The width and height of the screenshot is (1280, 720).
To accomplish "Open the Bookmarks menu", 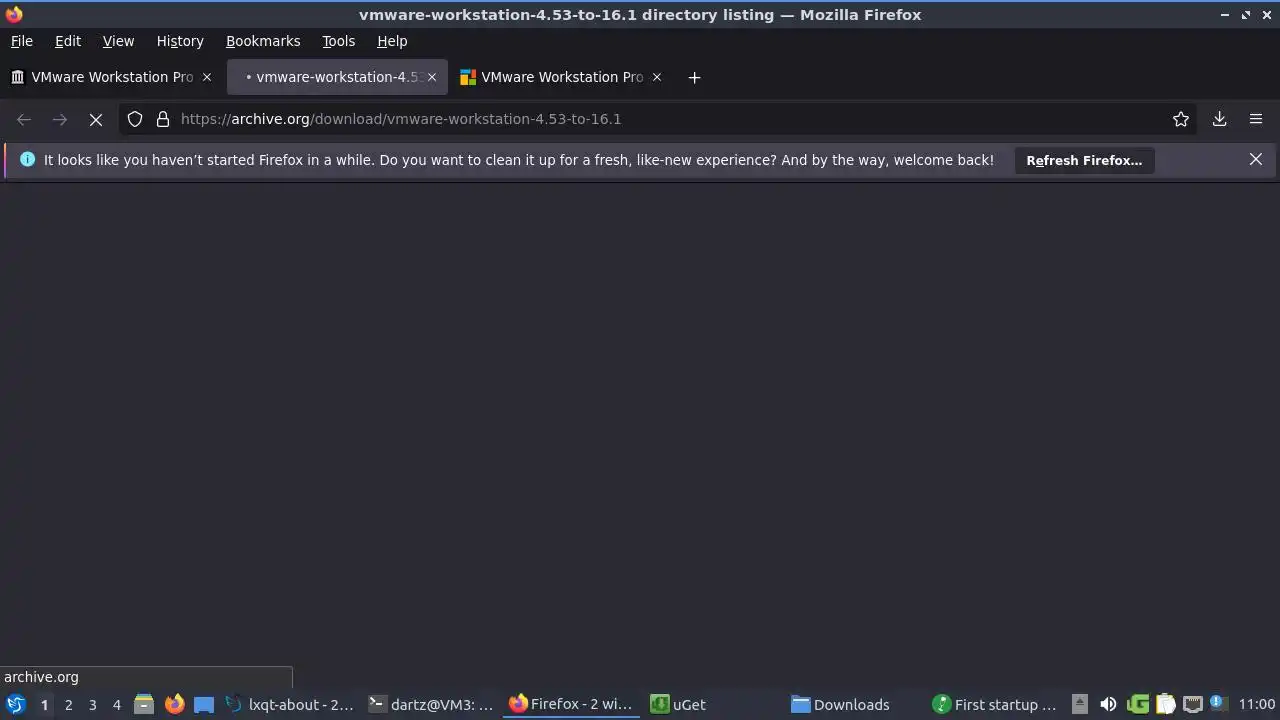I will click(x=263, y=41).
